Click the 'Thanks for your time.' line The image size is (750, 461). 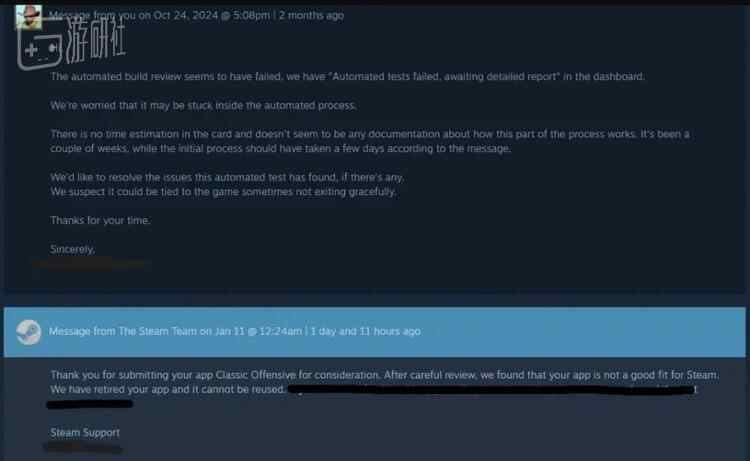[x=100, y=220]
